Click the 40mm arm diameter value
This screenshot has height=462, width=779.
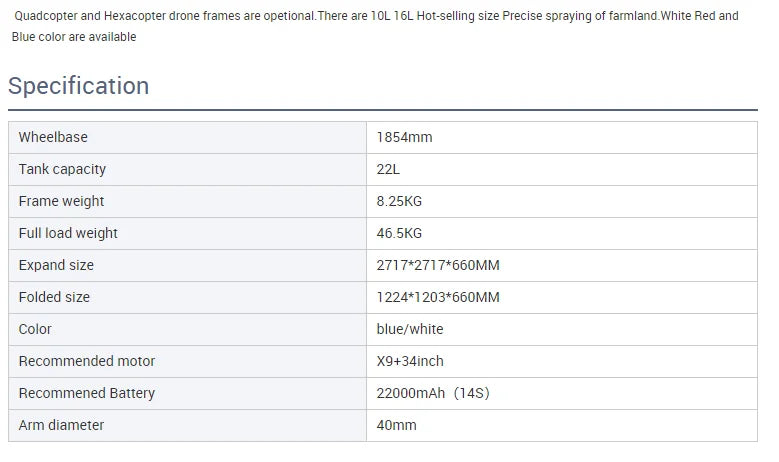[x=396, y=425]
